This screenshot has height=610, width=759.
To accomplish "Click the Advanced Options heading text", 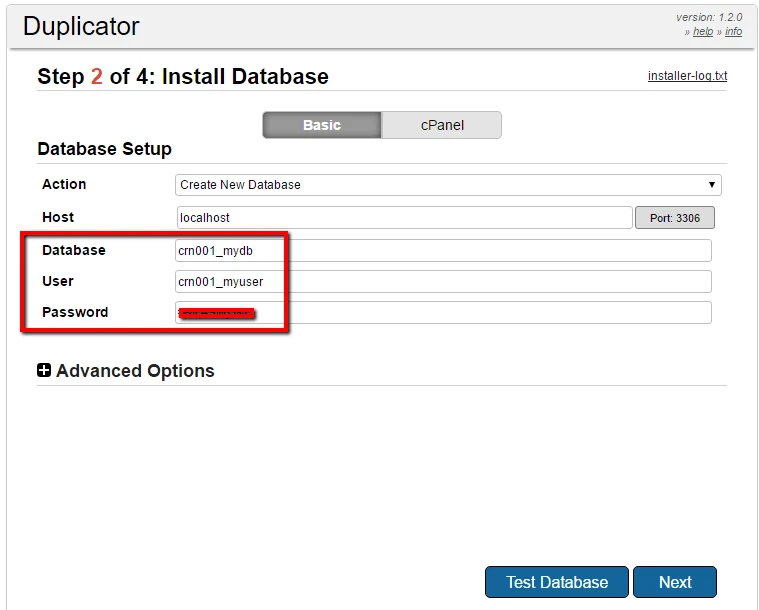I will click(x=135, y=371).
